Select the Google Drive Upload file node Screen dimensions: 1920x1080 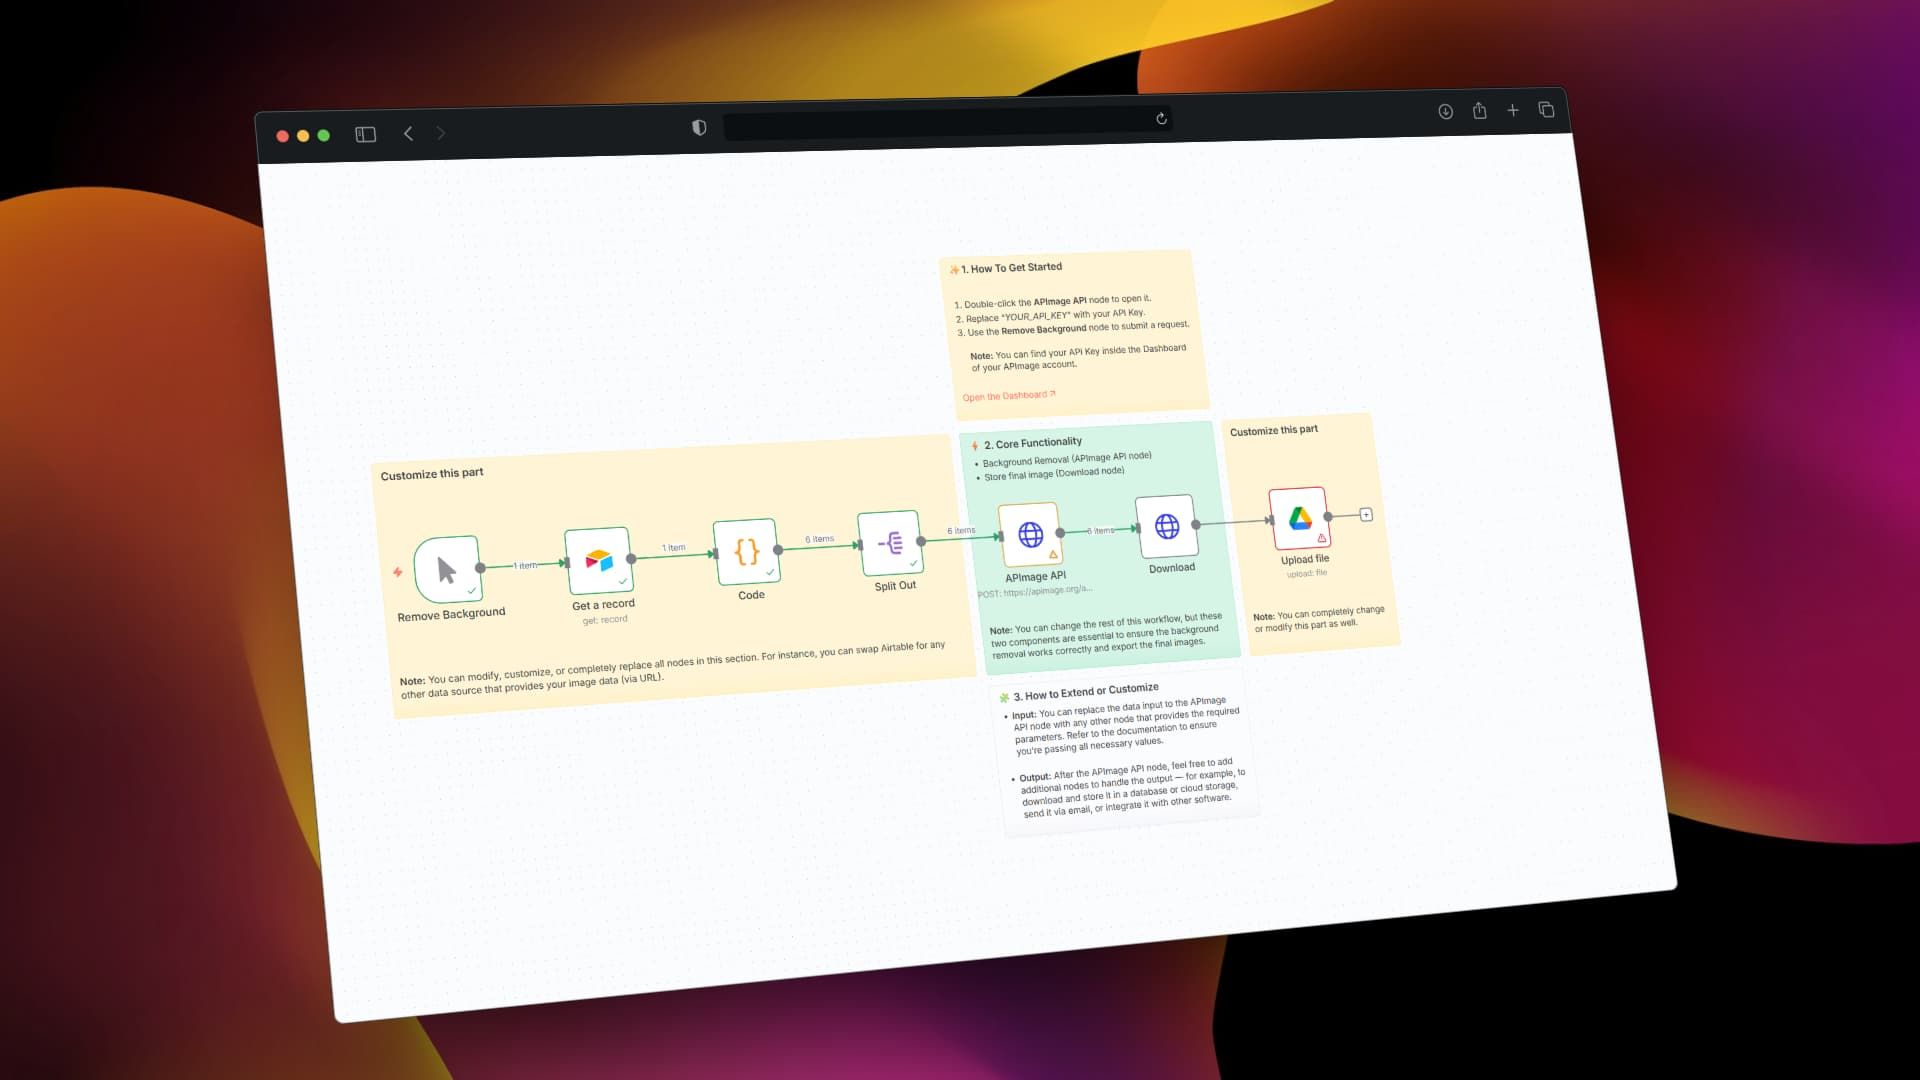pos(1299,518)
